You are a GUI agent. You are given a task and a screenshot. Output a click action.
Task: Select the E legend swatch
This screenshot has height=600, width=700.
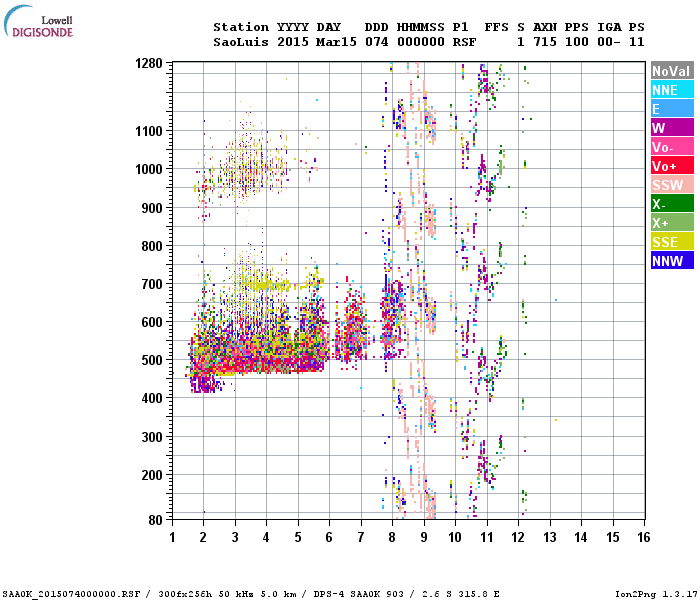coord(672,109)
